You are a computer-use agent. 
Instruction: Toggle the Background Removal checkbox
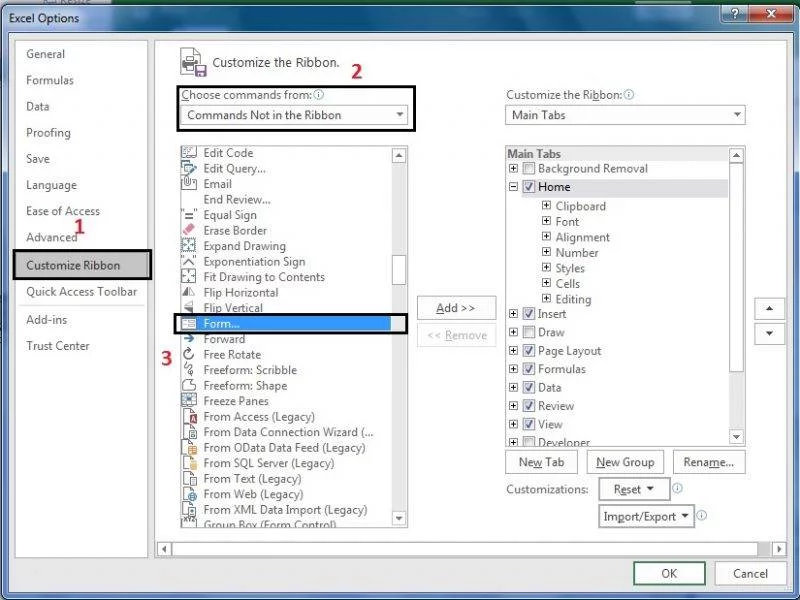[529, 168]
